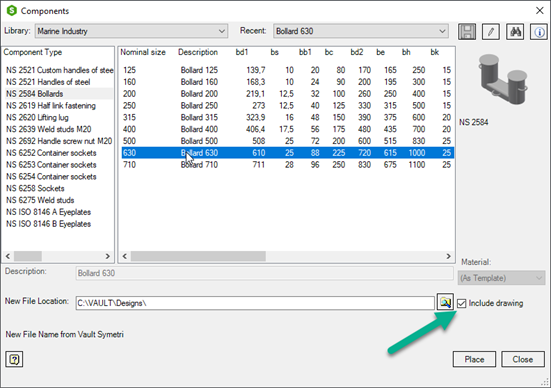Click left arrow of table horizontal scrollbar

(x=125, y=256)
